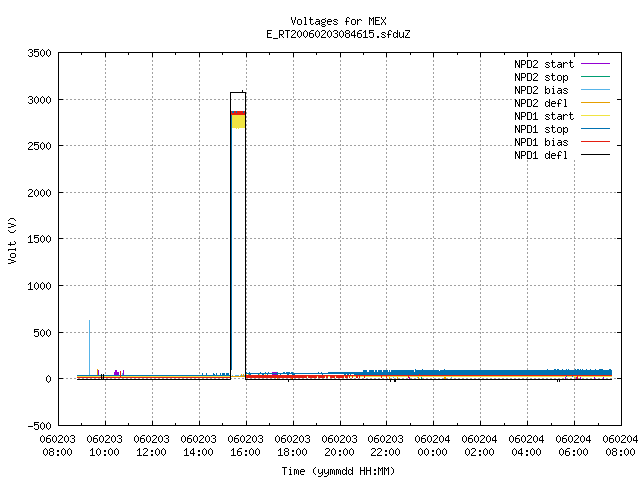Click the 500 y-axis tick label
The image size is (640, 480).
(43, 333)
